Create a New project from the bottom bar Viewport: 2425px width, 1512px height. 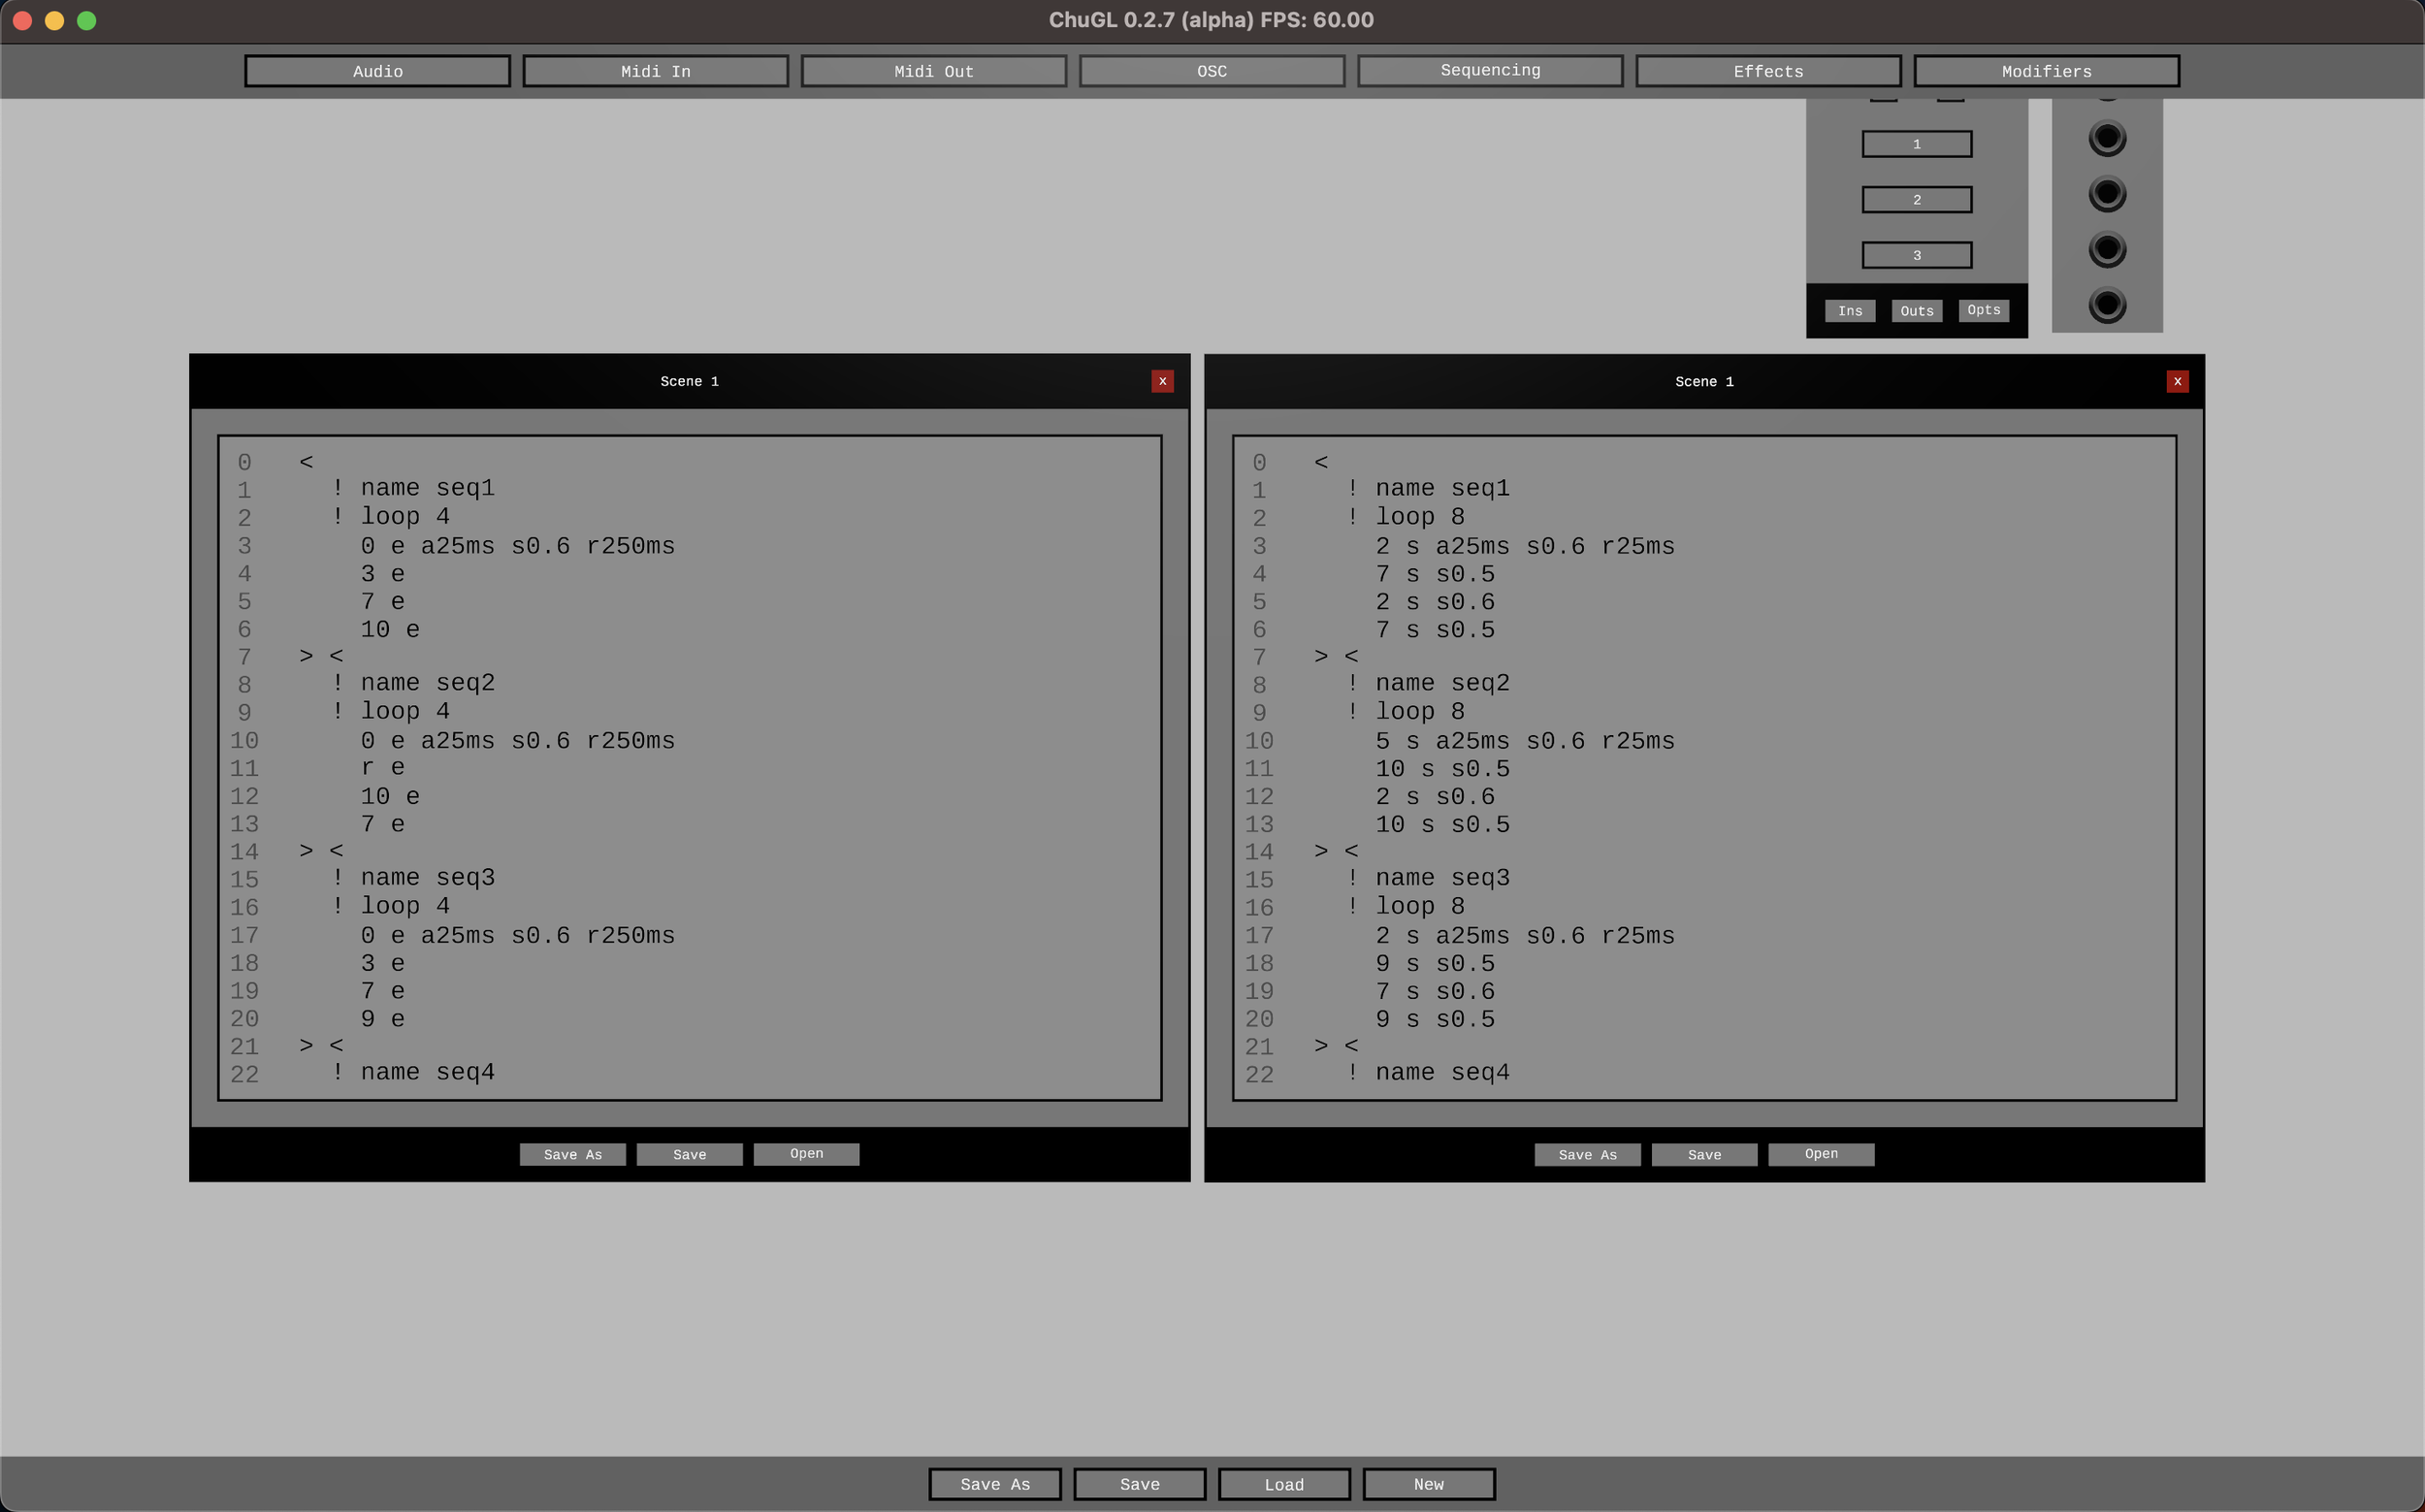(1428, 1484)
